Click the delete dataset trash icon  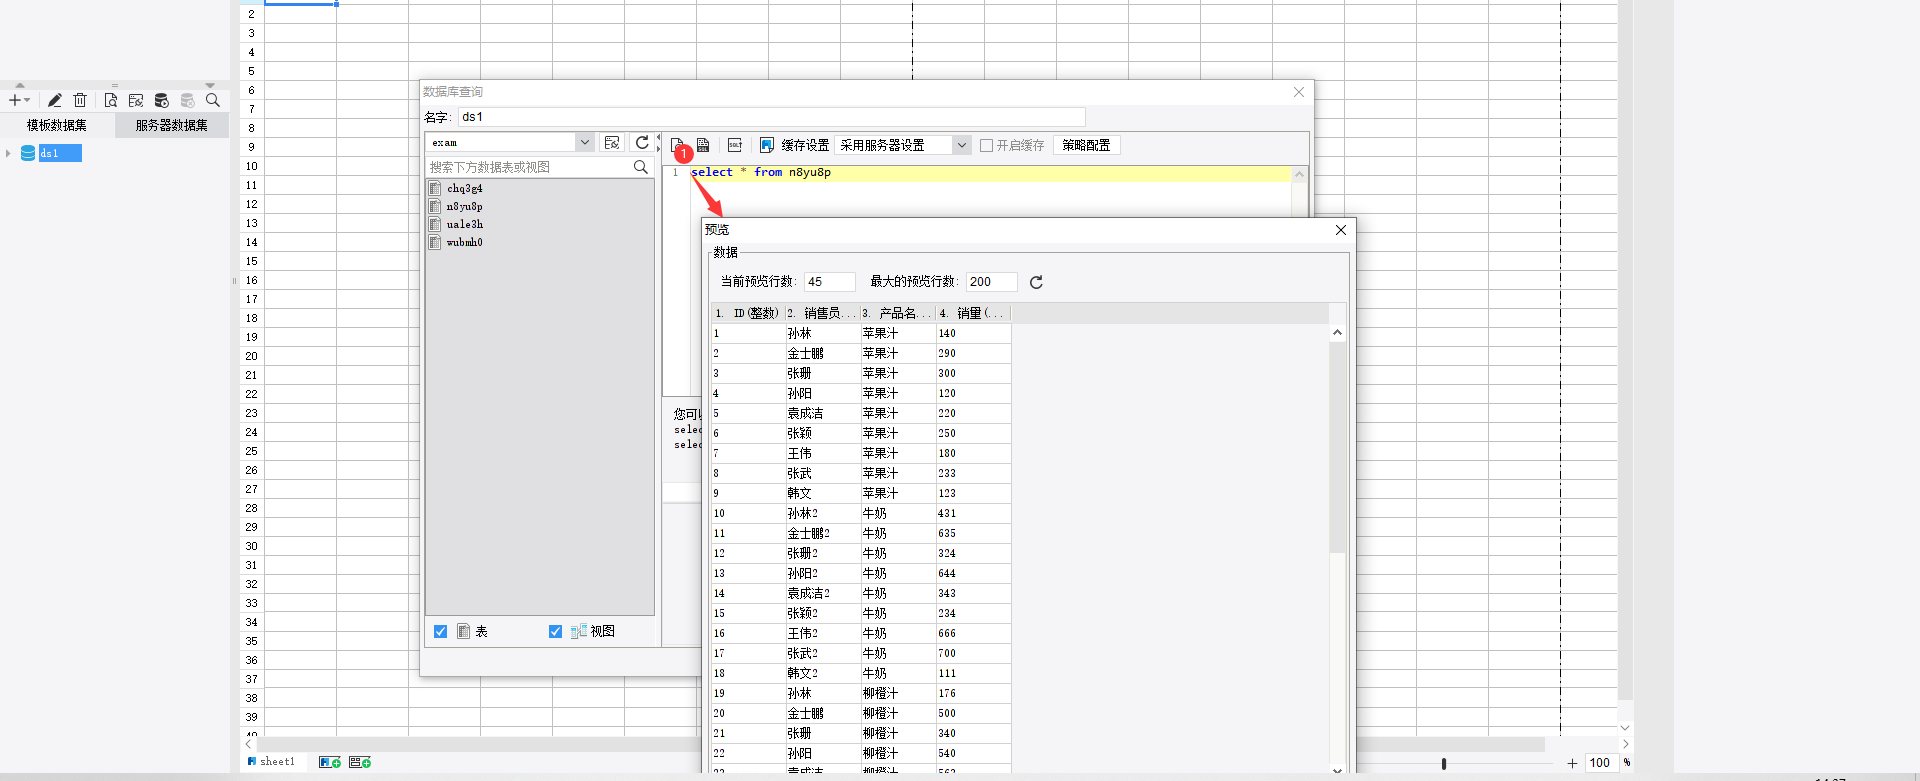pyautogui.click(x=81, y=100)
